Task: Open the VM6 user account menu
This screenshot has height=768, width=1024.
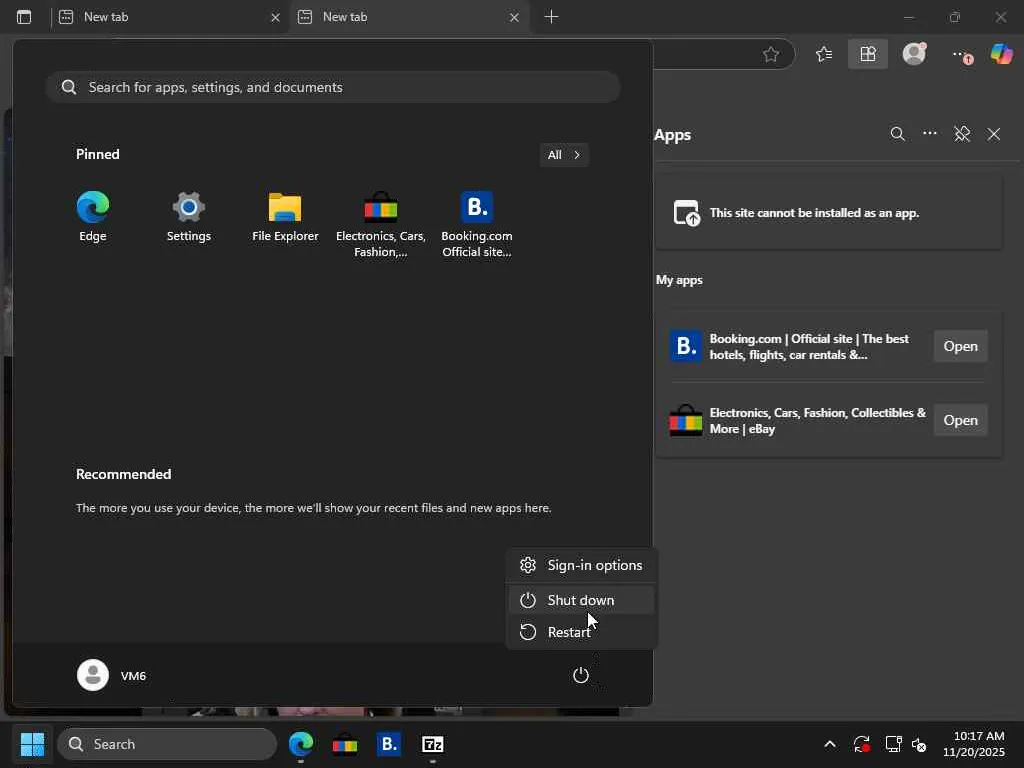Action: click(x=112, y=675)
